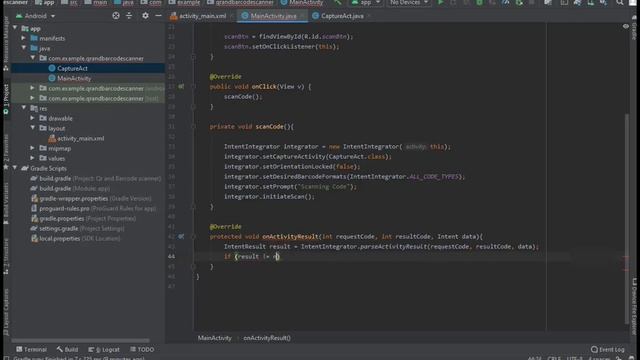Click the onActivityResult() breadcrumb below editor
640x360 pixels.
point(267,338)
